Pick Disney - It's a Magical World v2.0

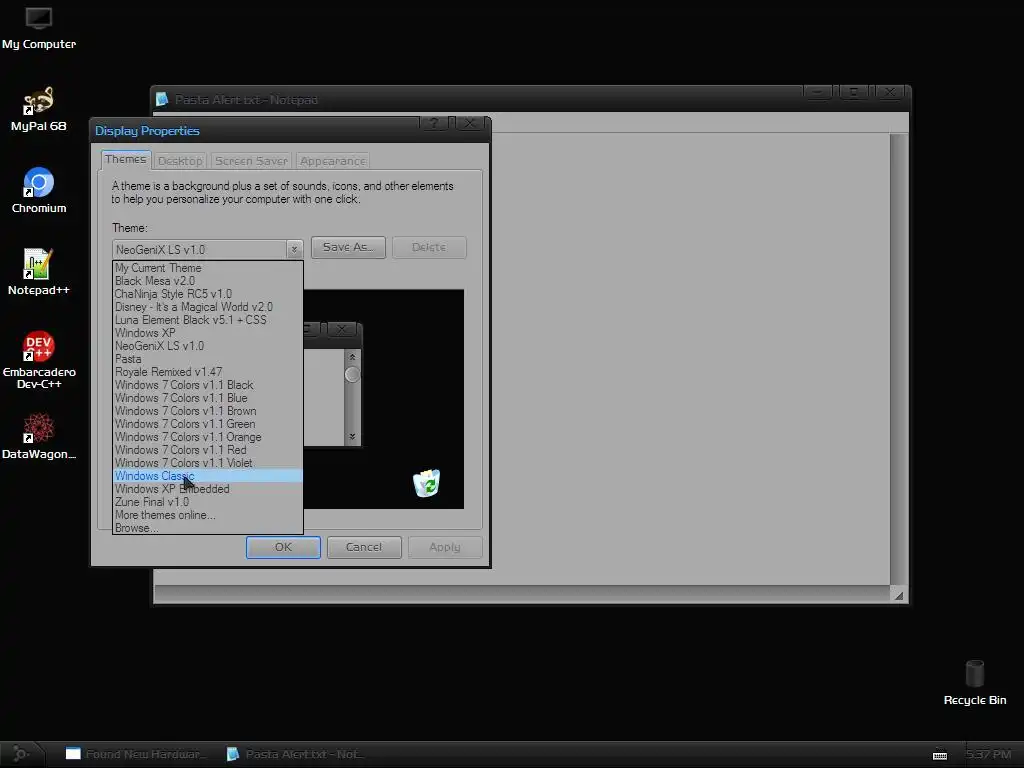[208, 307]
